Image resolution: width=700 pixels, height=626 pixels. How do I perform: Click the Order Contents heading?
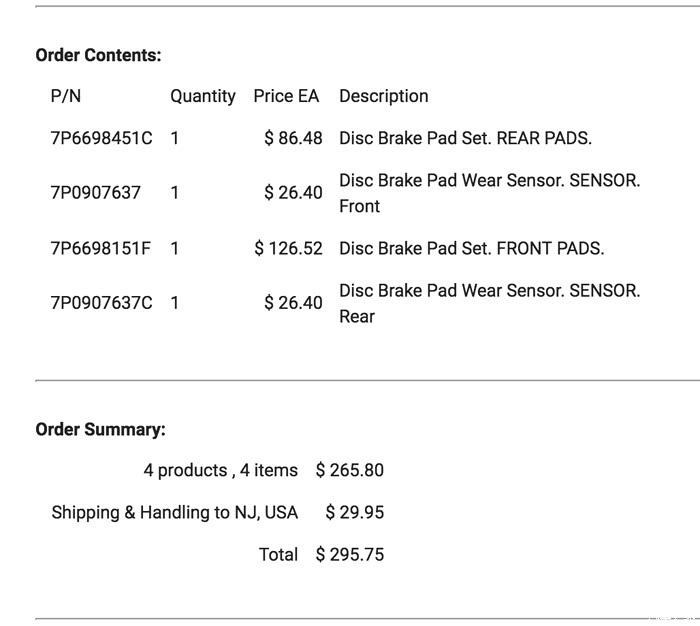pos(98,55)
